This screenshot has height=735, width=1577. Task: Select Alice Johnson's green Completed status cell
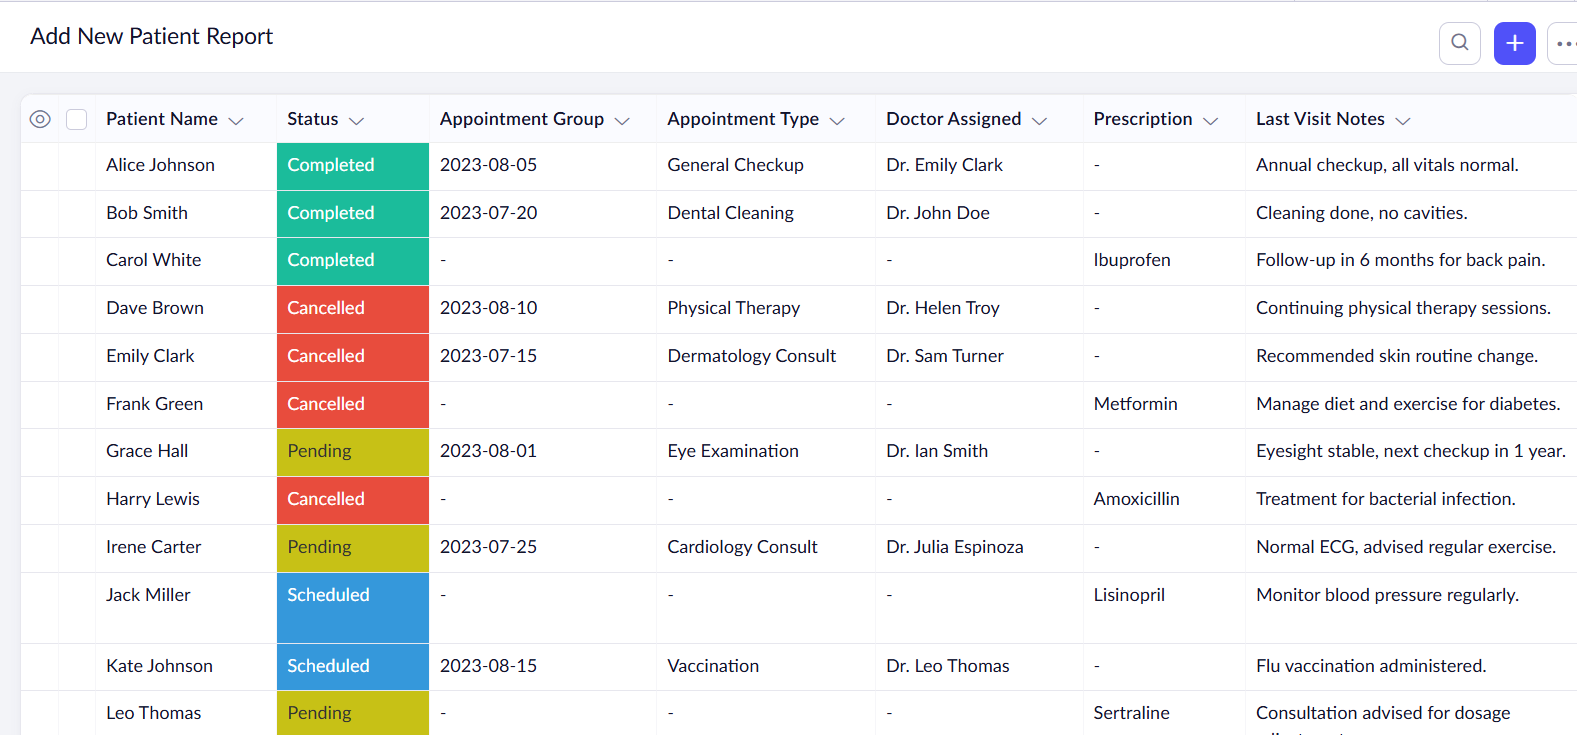[353, 166]
